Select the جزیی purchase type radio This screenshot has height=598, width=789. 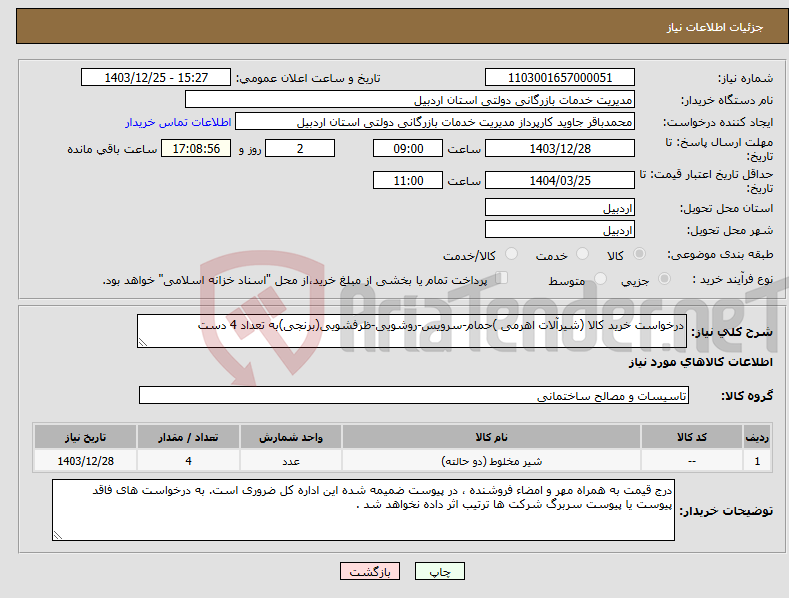click(664, 278)
